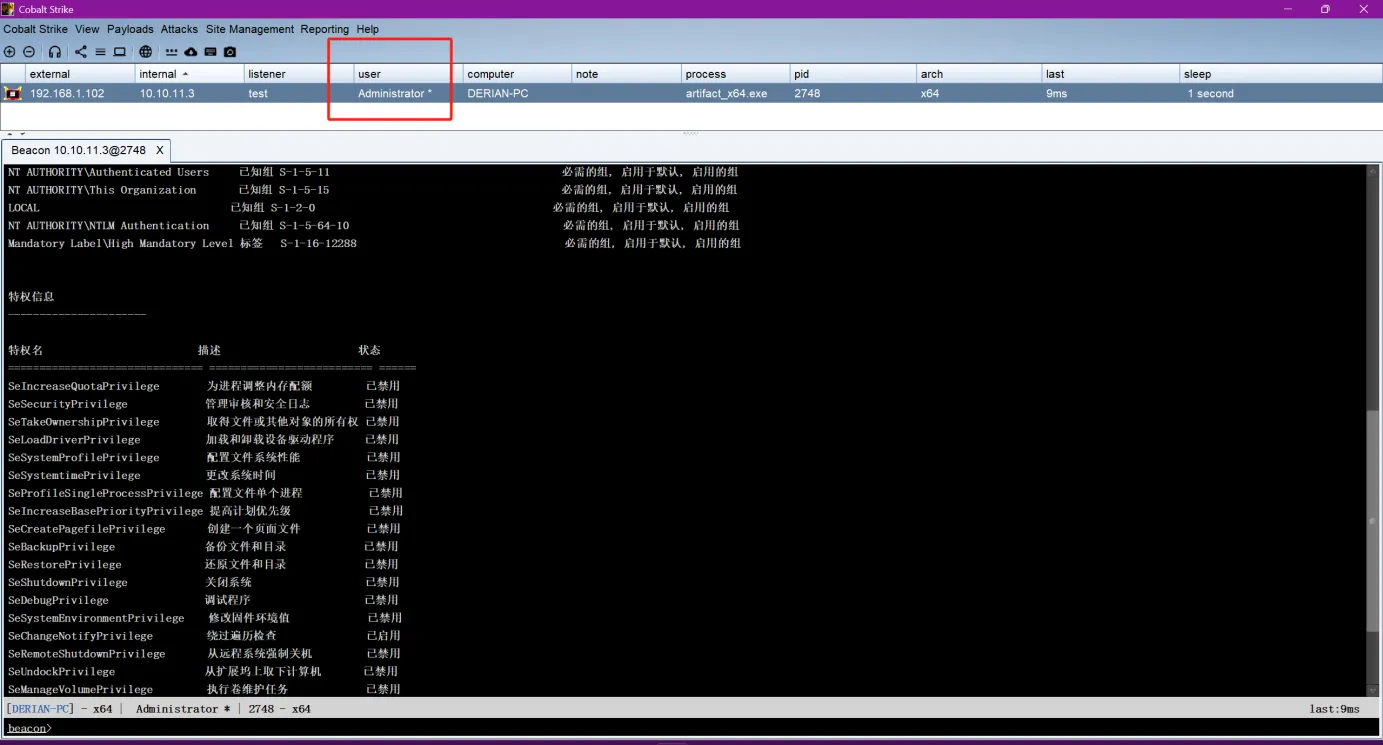Sort sessions by last column header

1111,74
